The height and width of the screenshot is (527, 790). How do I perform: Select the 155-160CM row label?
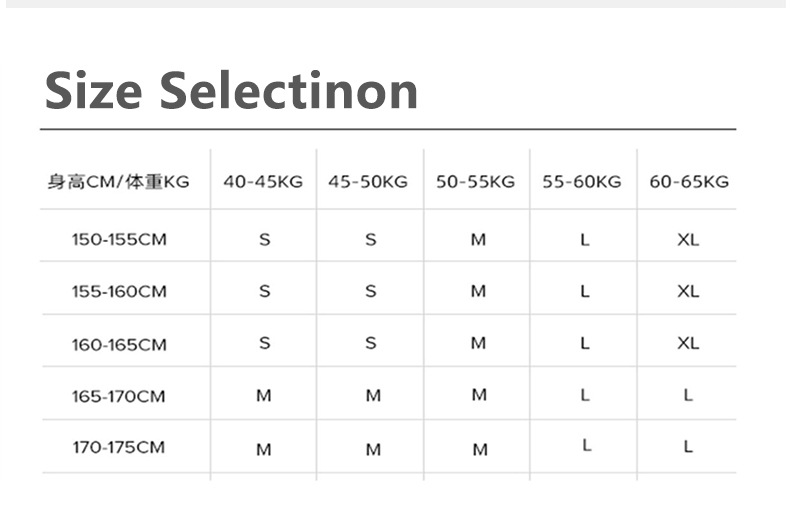(119, 292)
